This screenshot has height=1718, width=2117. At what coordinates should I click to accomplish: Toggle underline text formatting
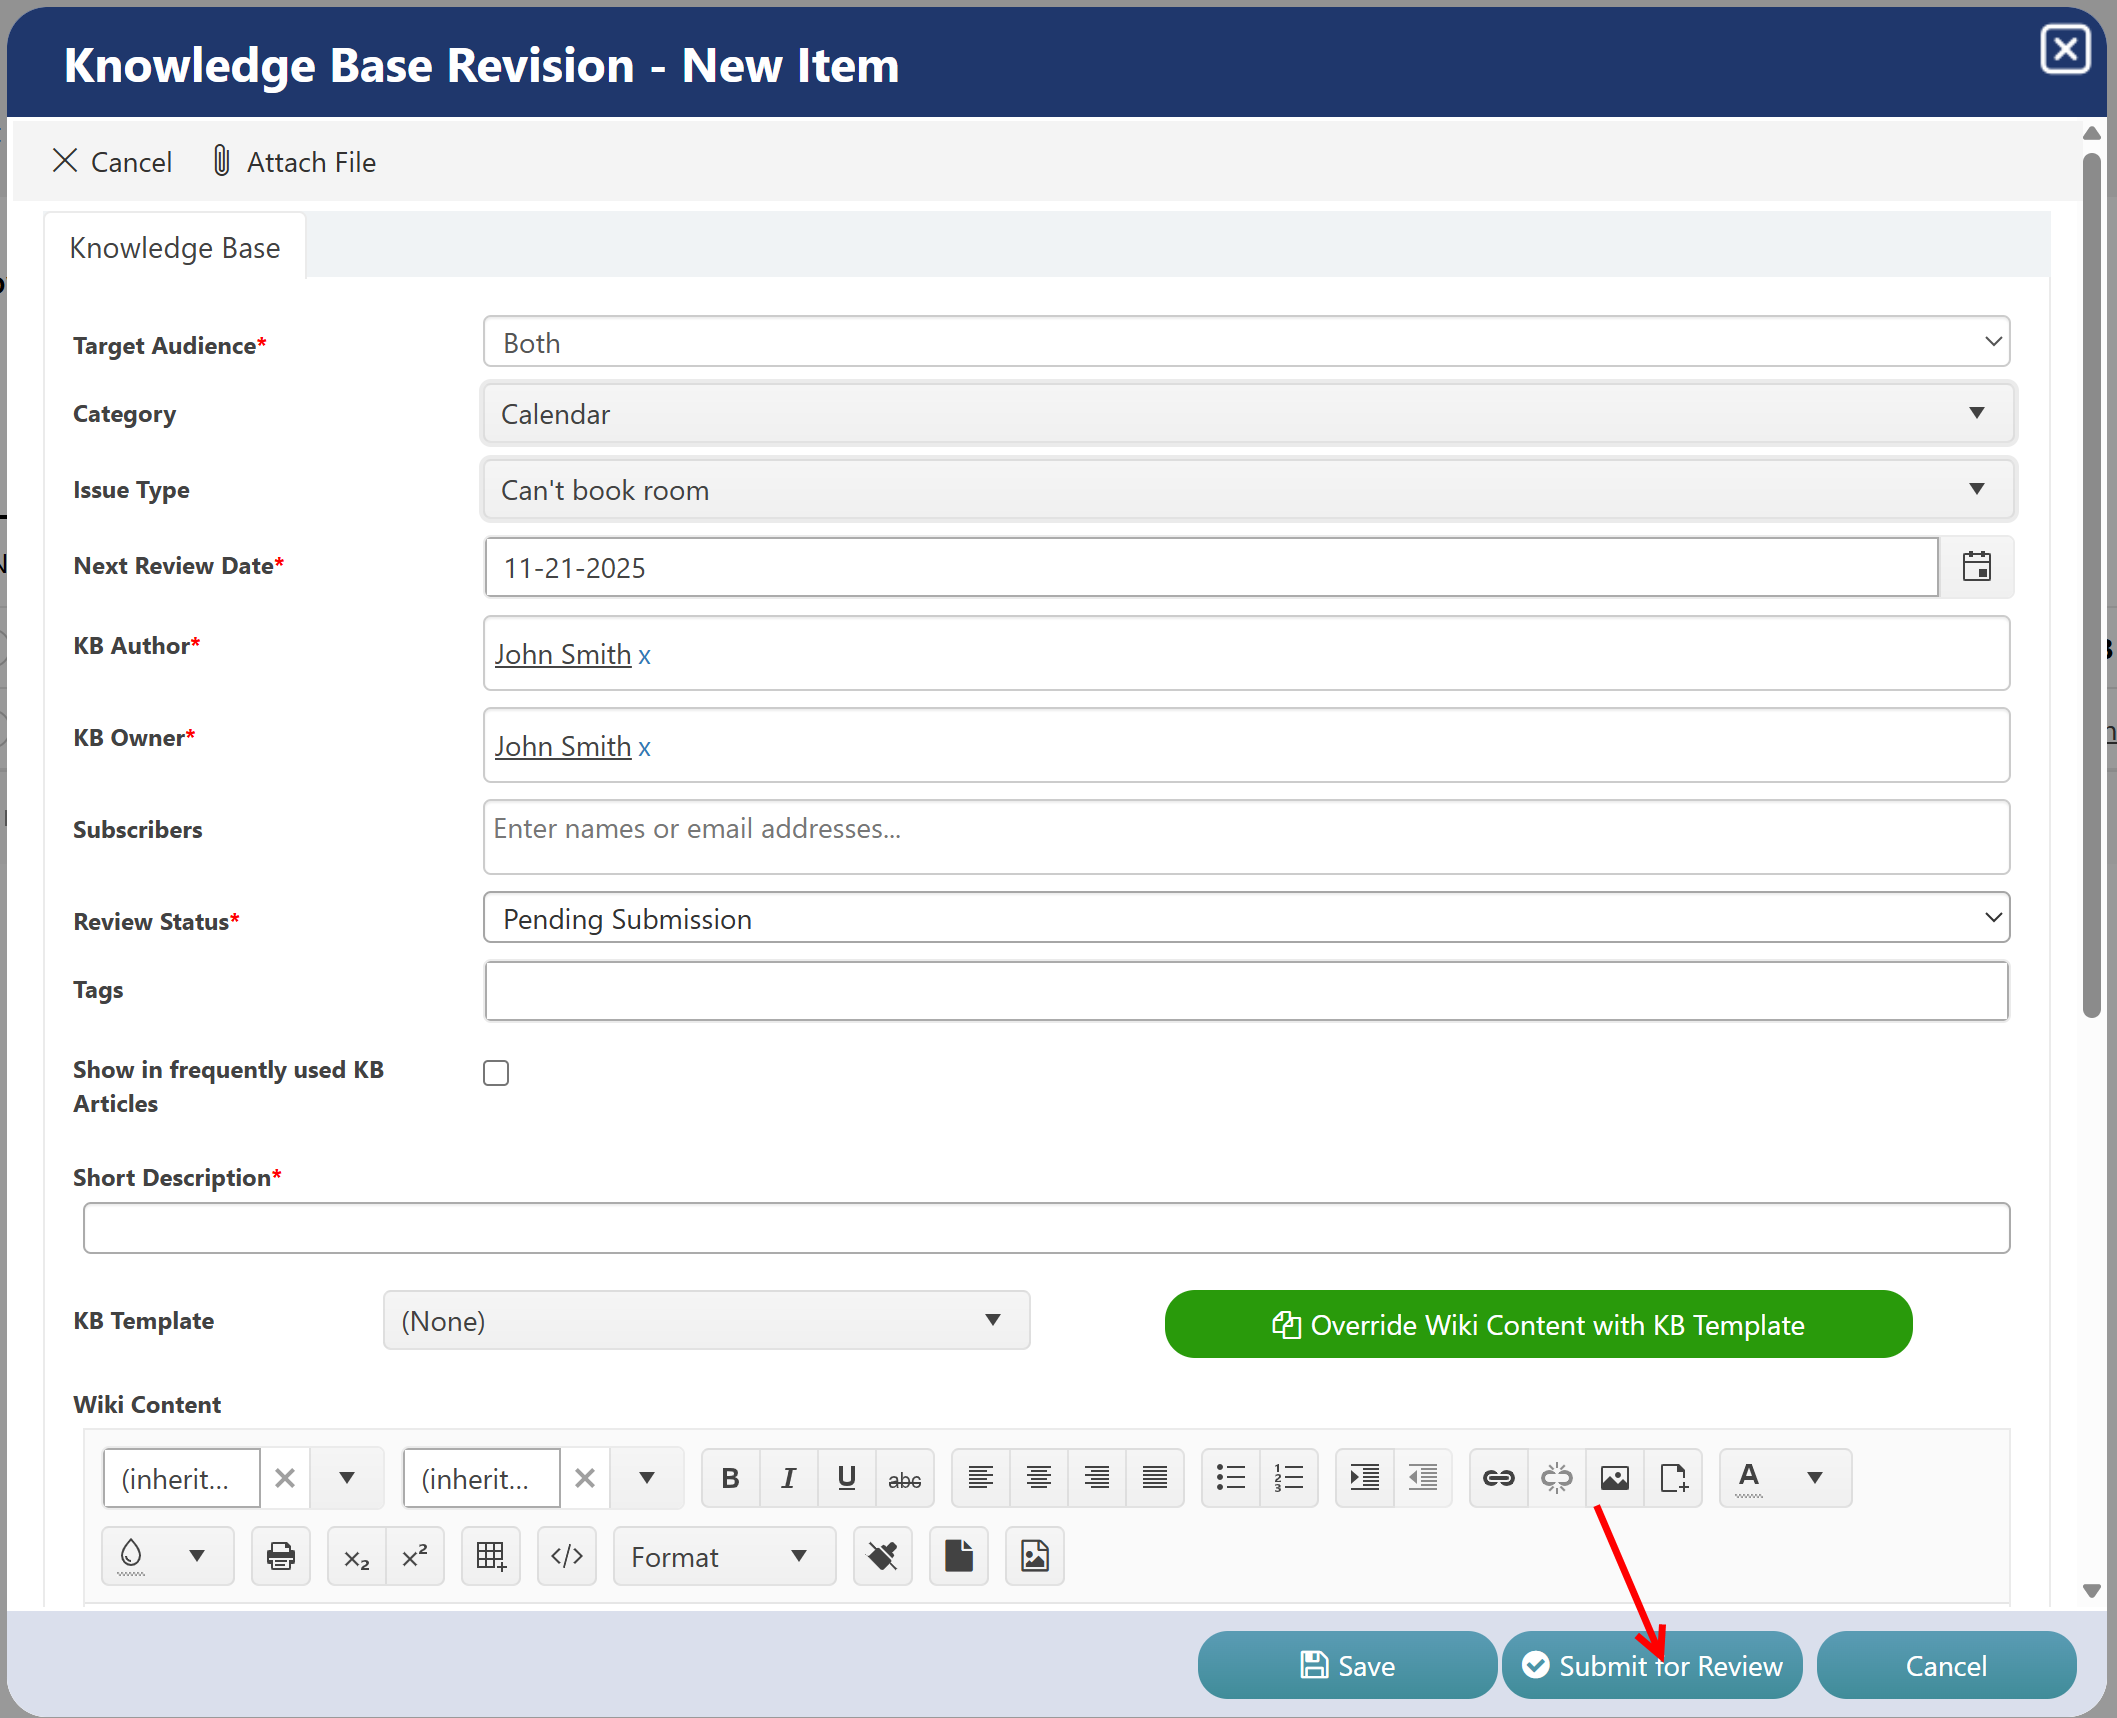[x=846, y=1478]
